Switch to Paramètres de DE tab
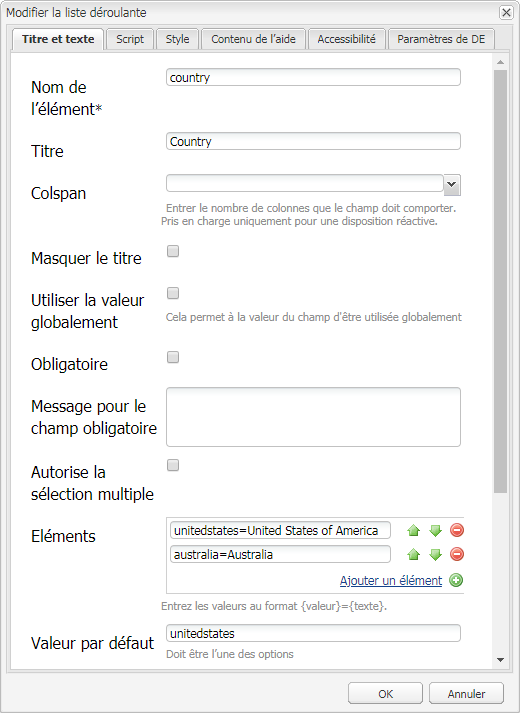The image size is (520, 713). [x=441, y=39]
